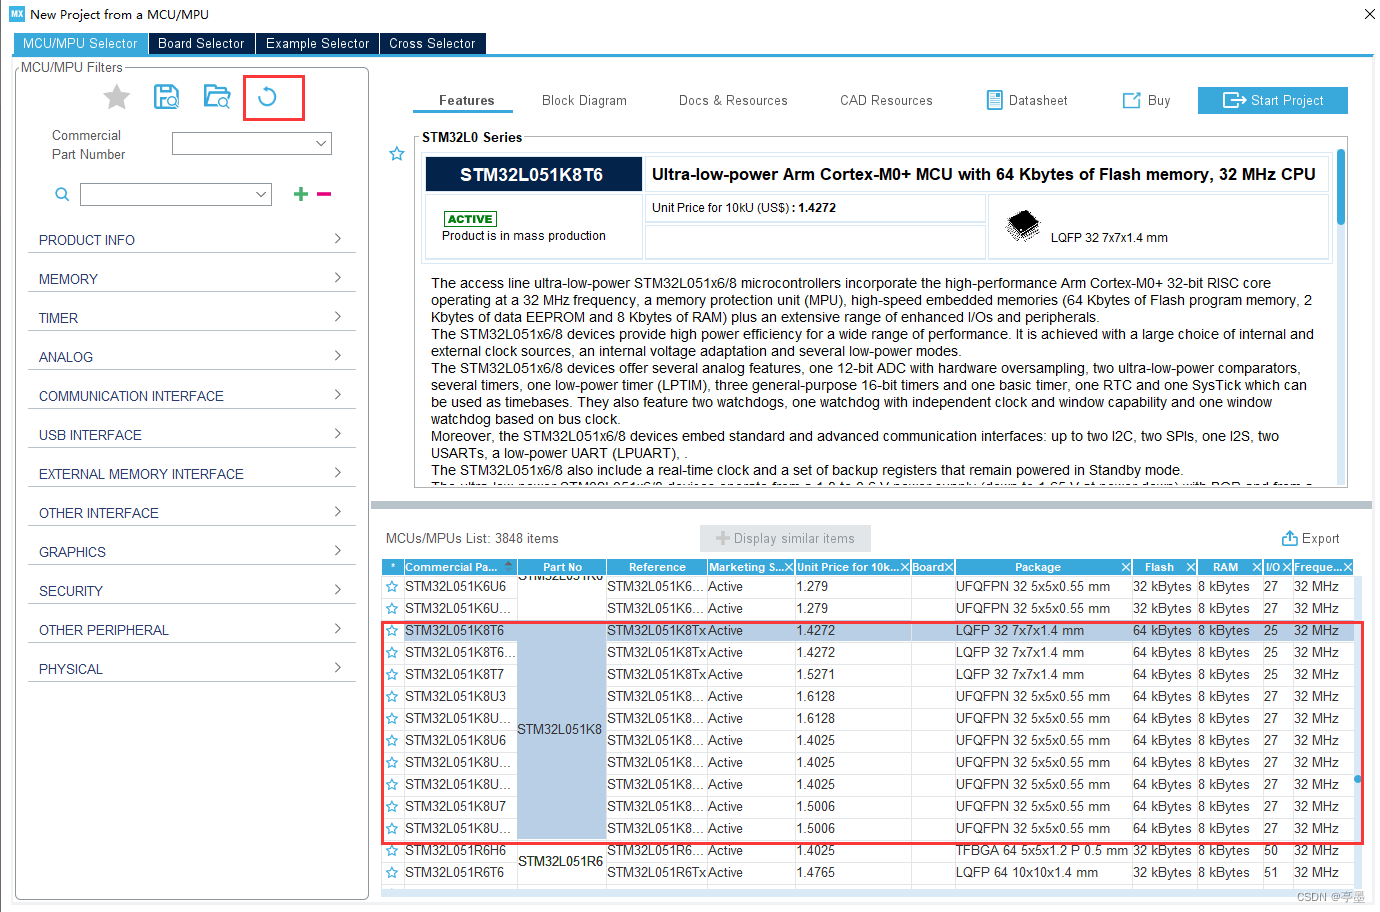Toggle favorite star beside STM32L0 Series description
The width and height of the screenshot is (1380, 912).
397,154
